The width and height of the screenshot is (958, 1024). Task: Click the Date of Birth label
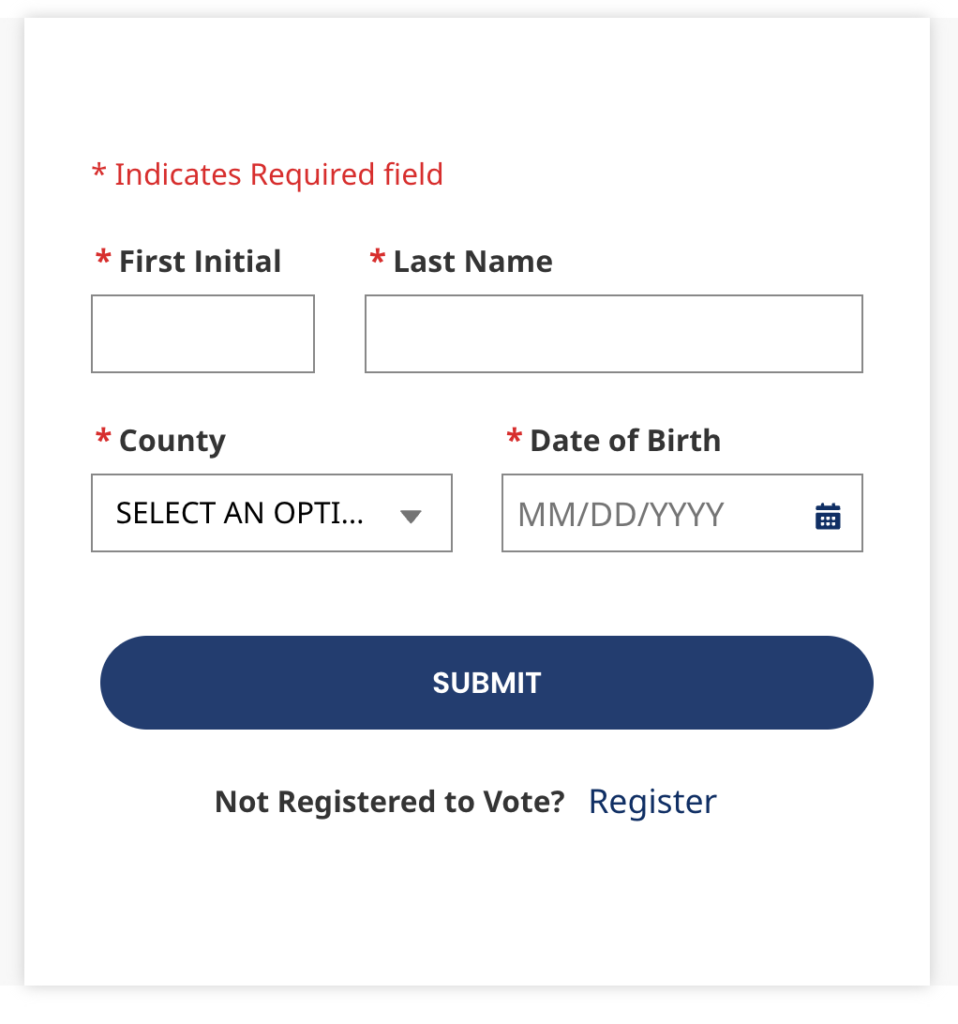[625, 441]
